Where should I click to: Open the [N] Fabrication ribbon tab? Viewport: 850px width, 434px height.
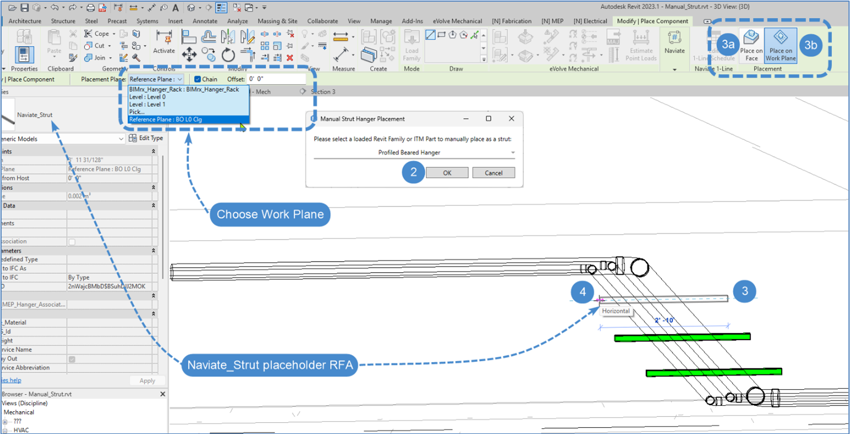click(512, 21)
